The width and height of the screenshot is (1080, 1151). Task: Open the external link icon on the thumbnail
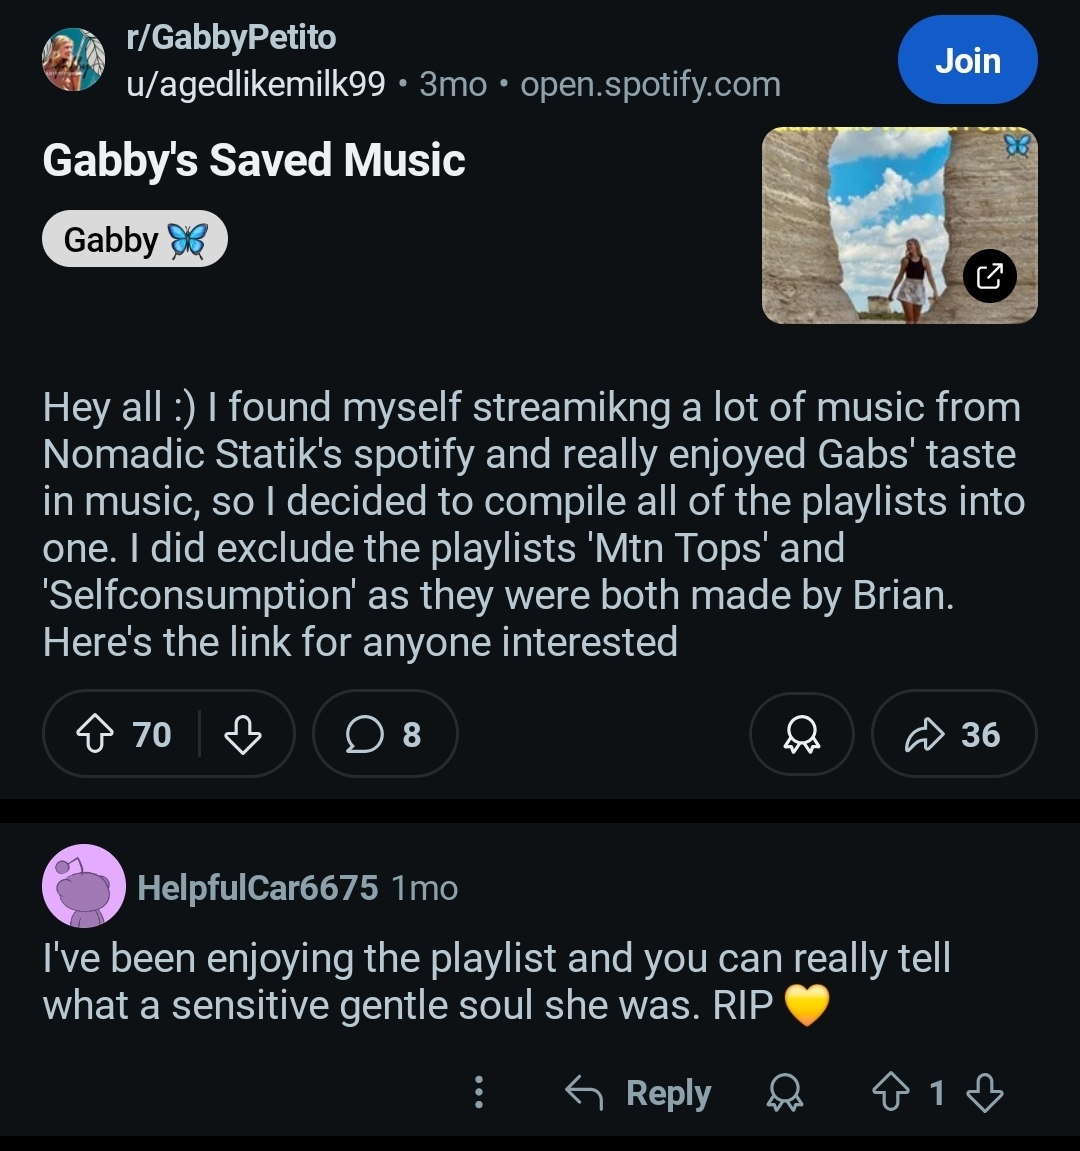click(989, 276)
